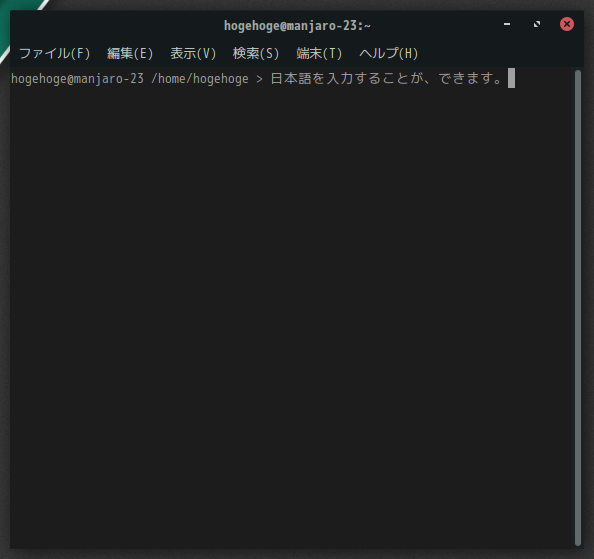The image size is (594, 559).
Task: Maximize the terminal window
Action: [x=537, y=24]
